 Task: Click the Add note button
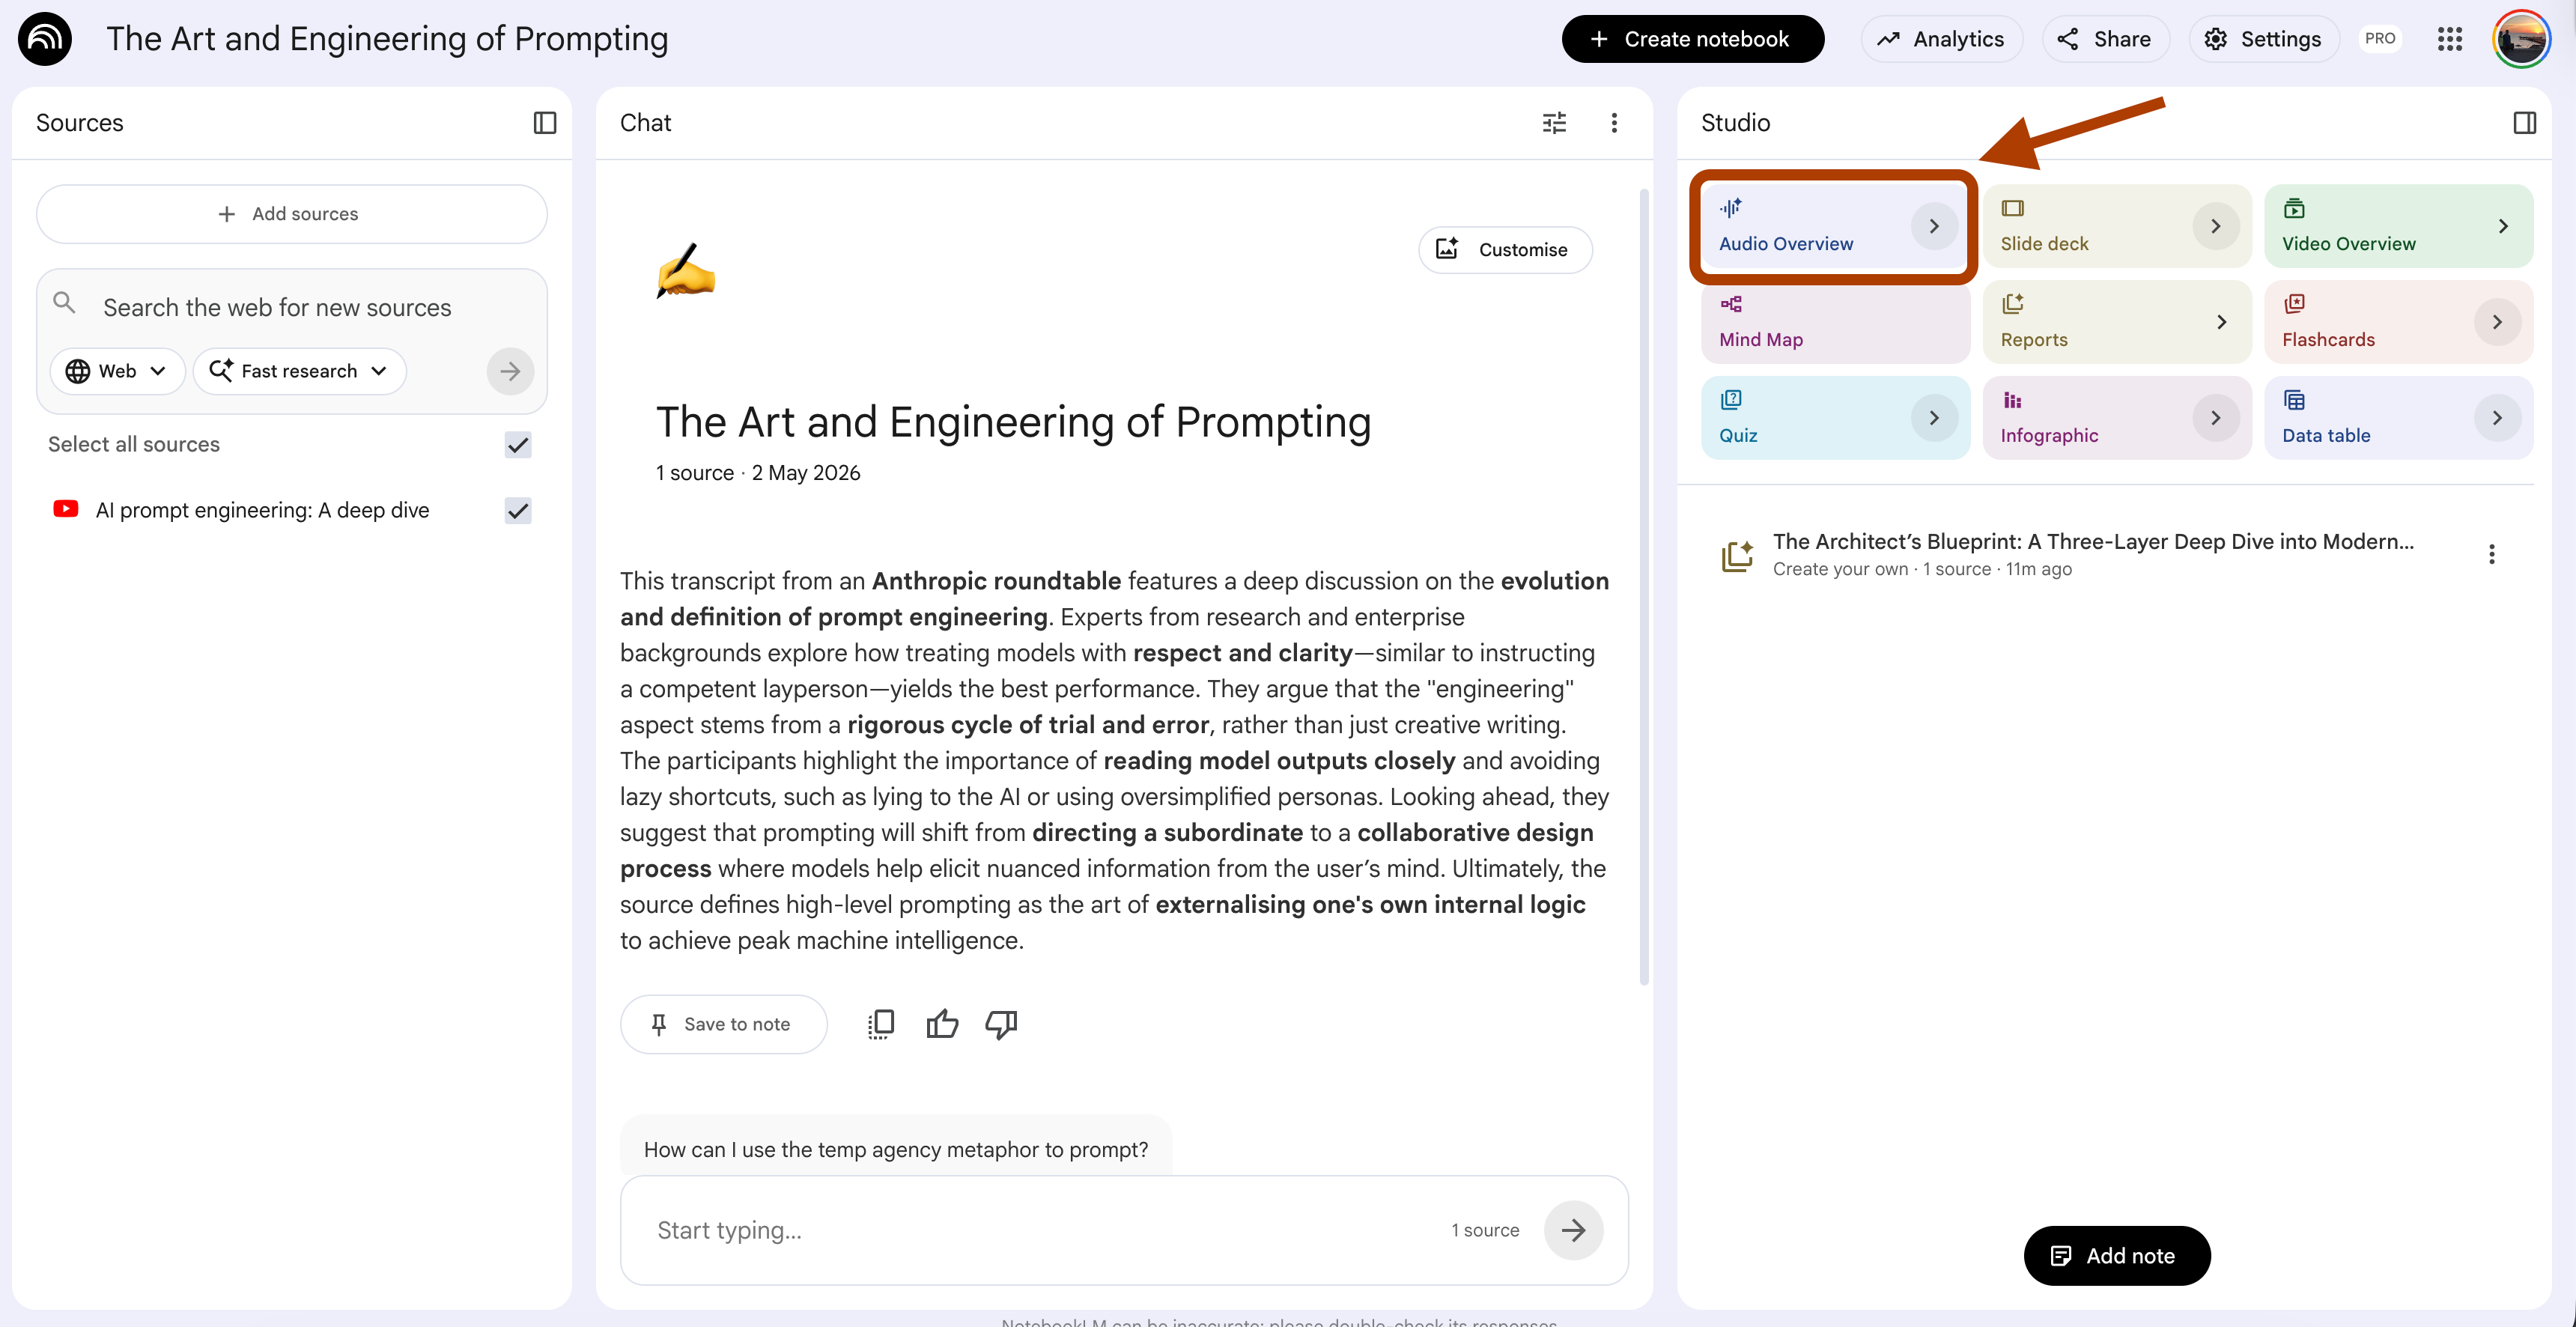click(x=2116, y=1256)
